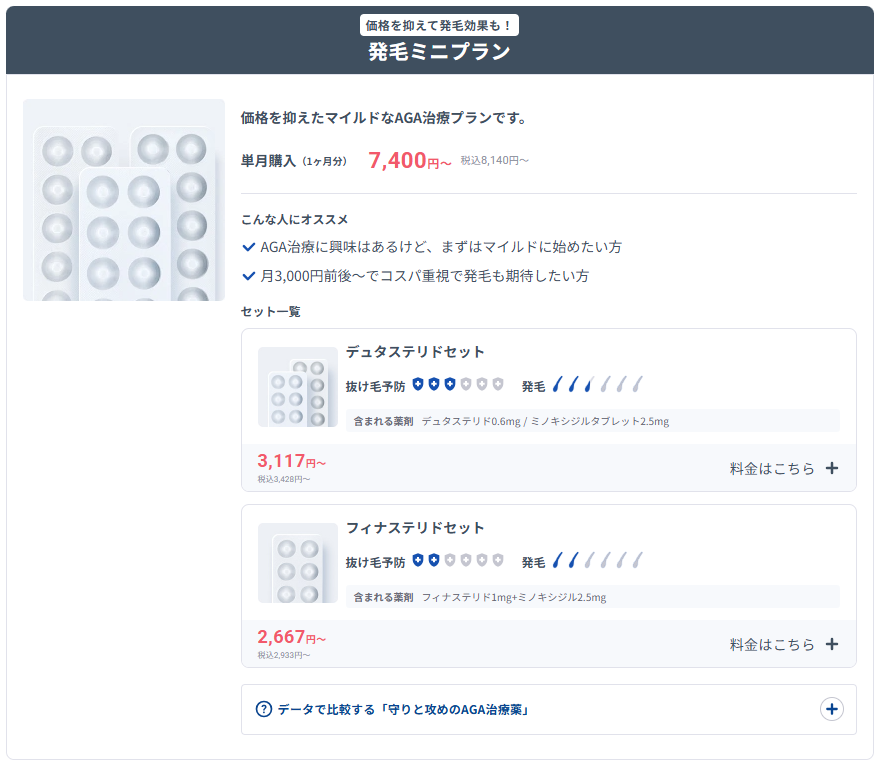Click the フィナステリドセット pill thumbnail
Screen dimensions: 880x766
point(297,563)
